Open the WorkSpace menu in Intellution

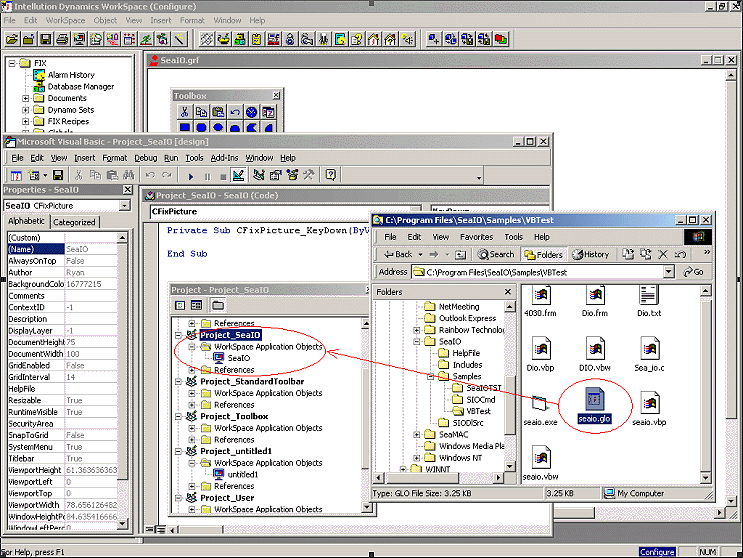pyautogui.click(x=65, y=20)
